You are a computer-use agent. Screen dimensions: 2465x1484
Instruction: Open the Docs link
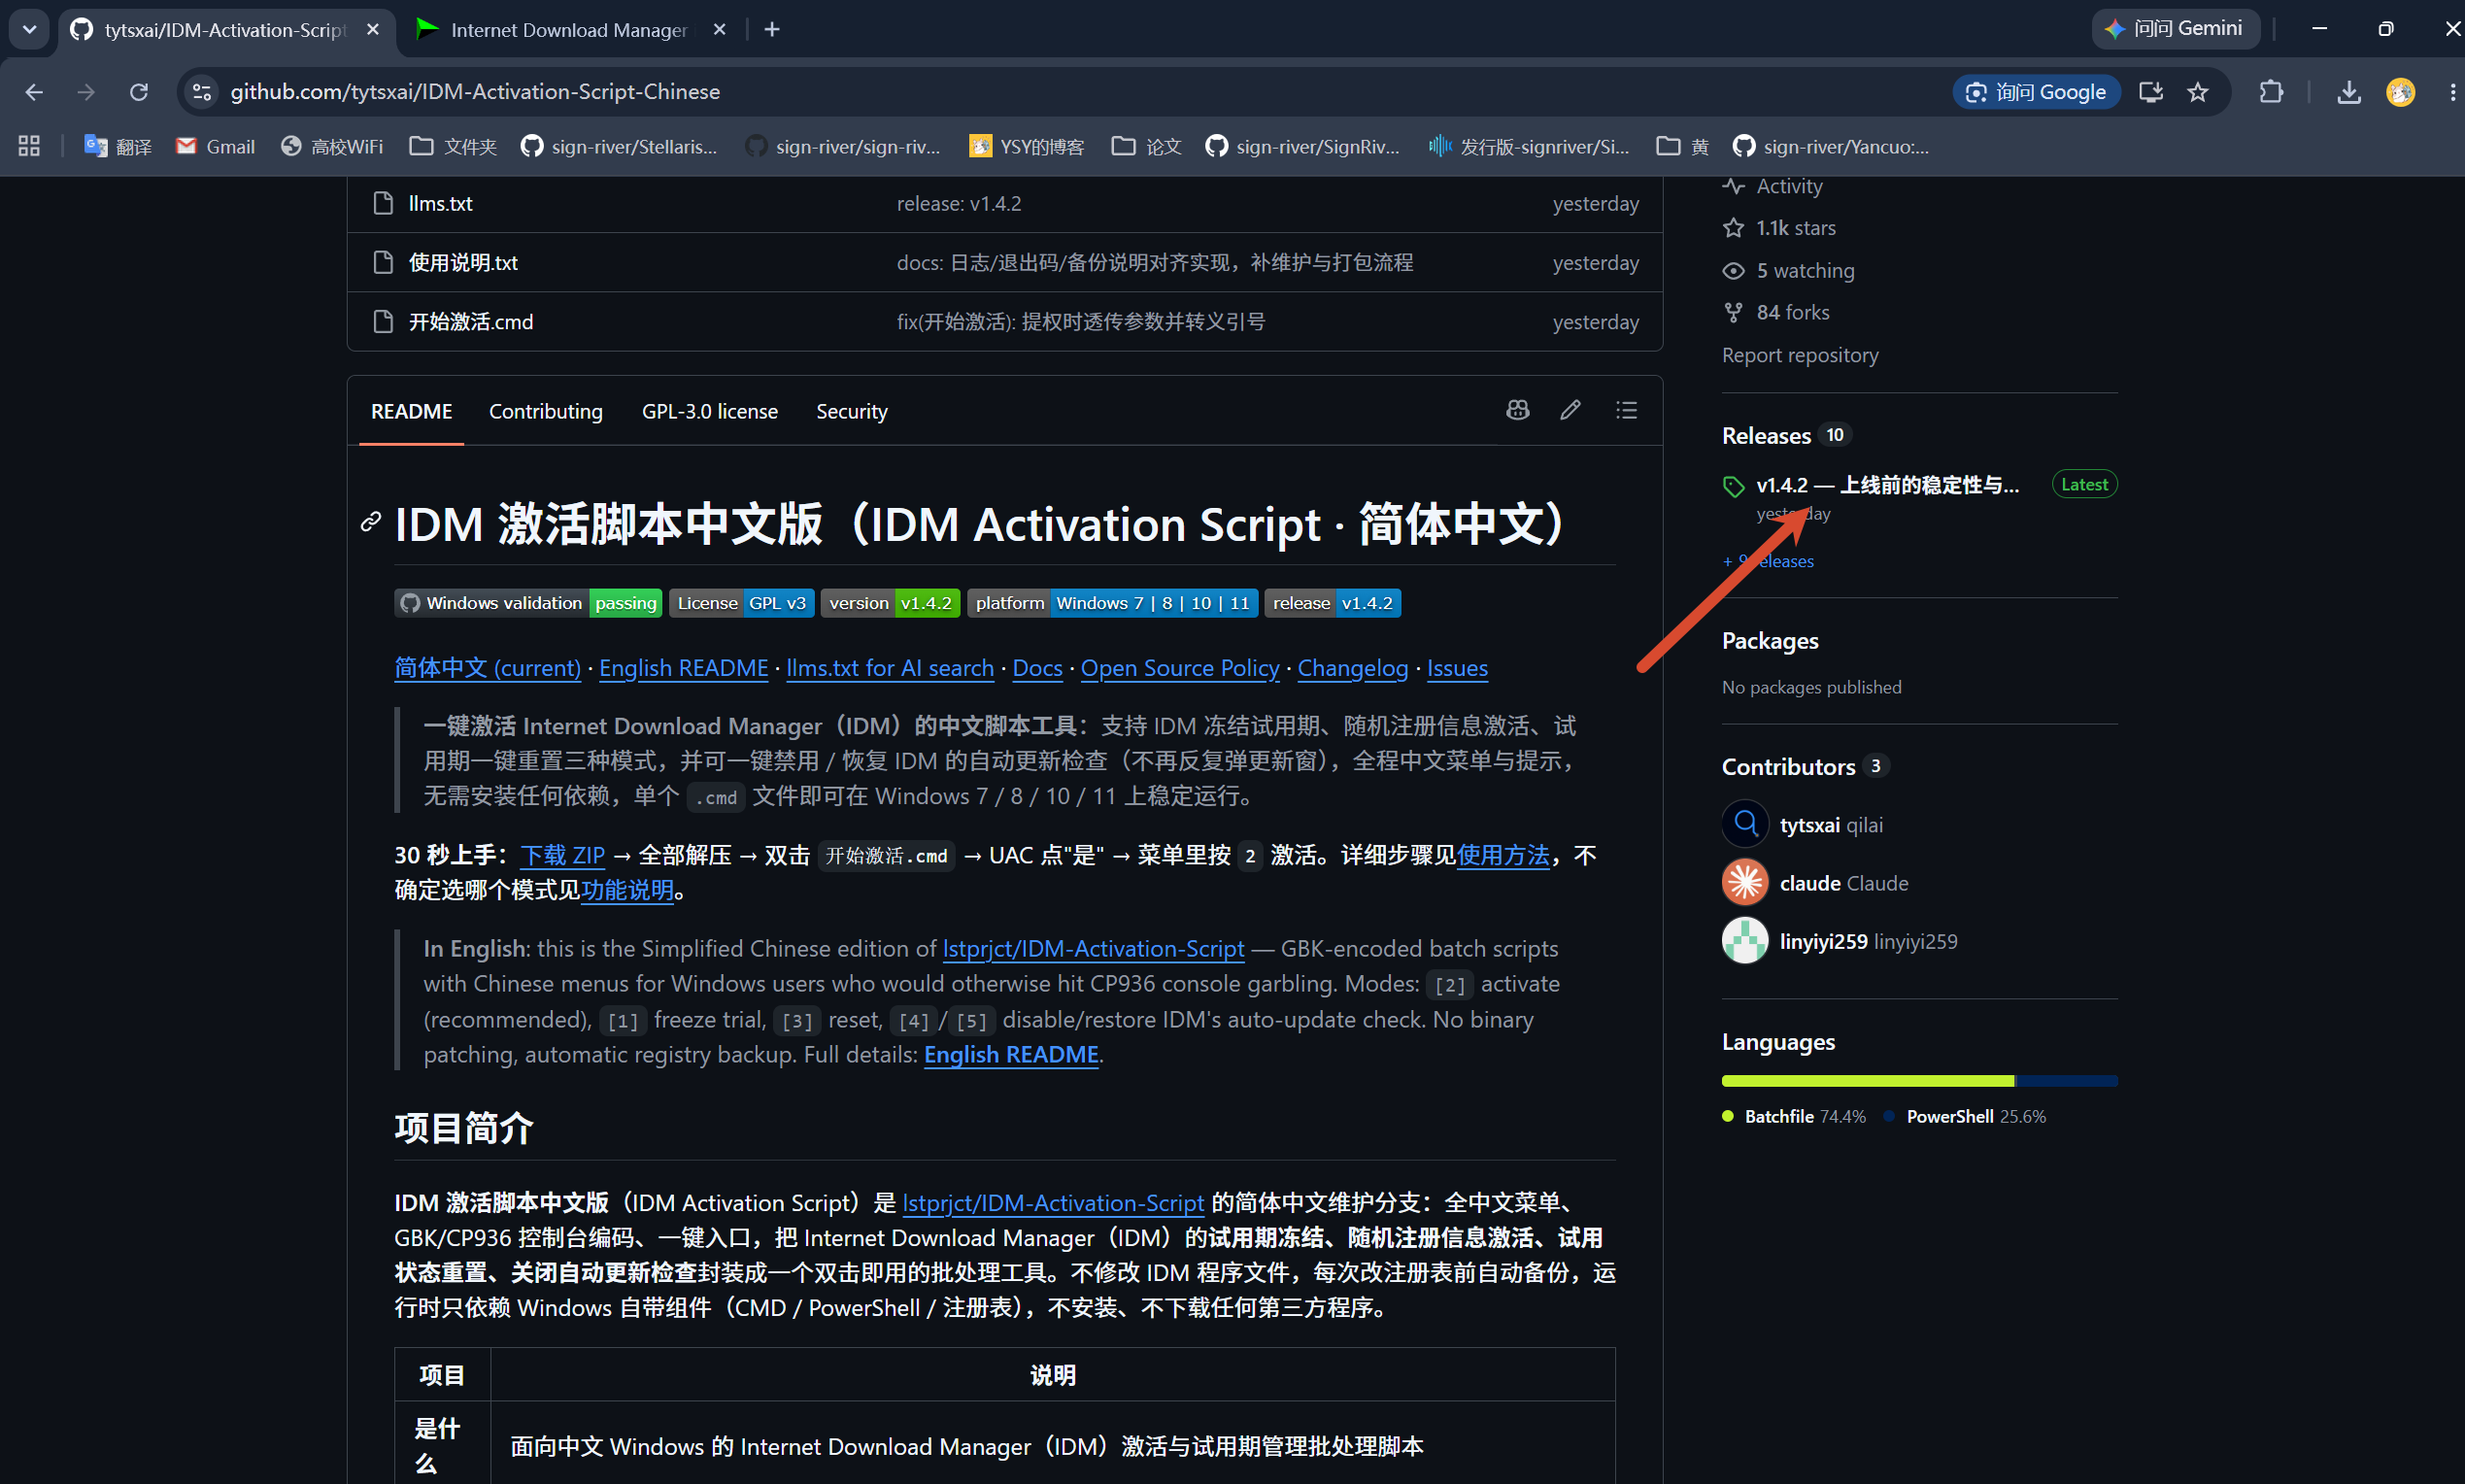[x=1037, y=668]
